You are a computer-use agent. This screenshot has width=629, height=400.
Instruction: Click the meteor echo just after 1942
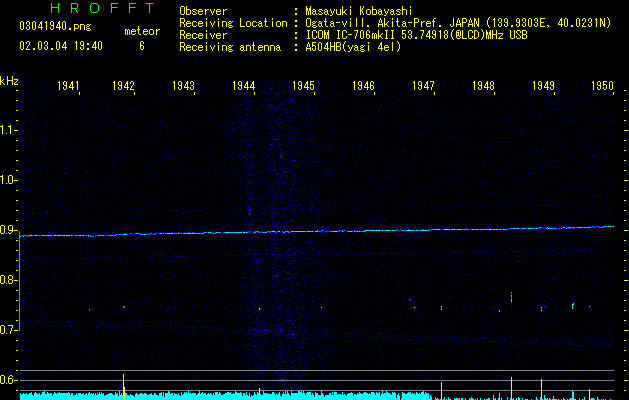click(124, 307)
